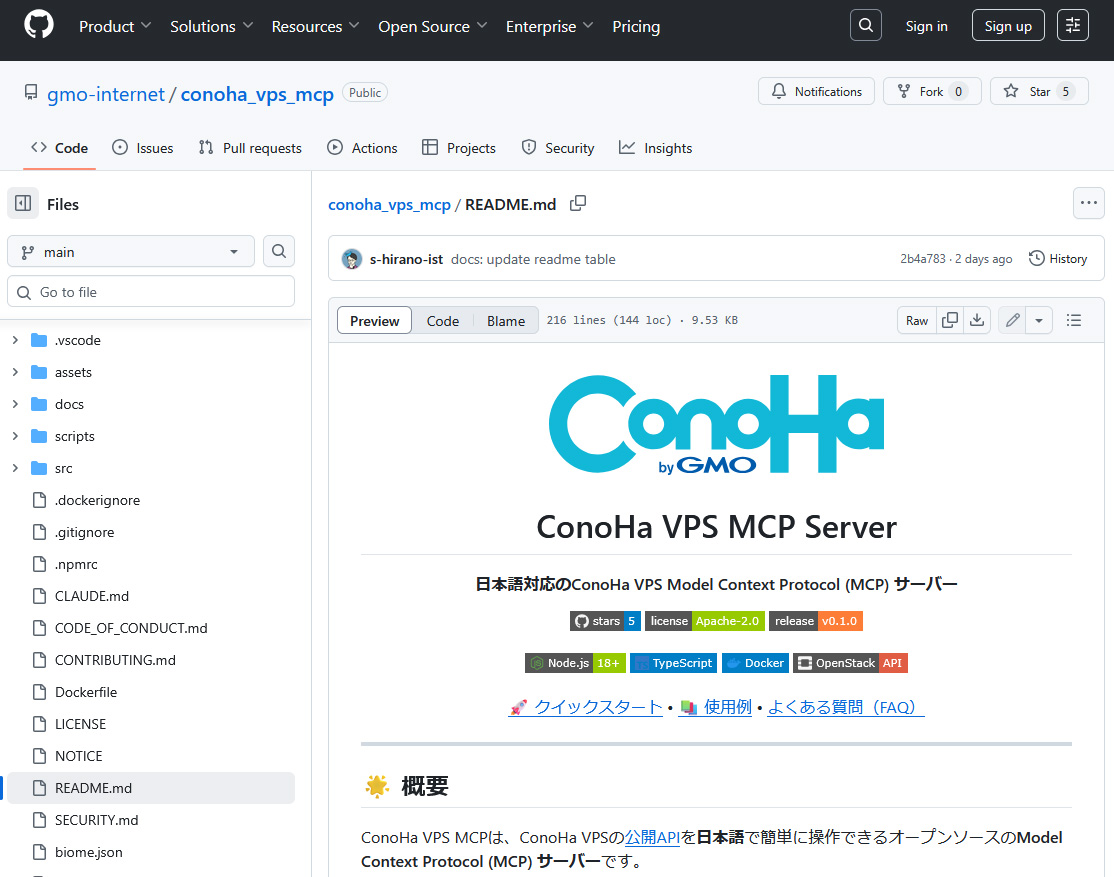The width and height of the screenshot is (1114, 877).
Task: Open the Product menu
Action: 115,26
